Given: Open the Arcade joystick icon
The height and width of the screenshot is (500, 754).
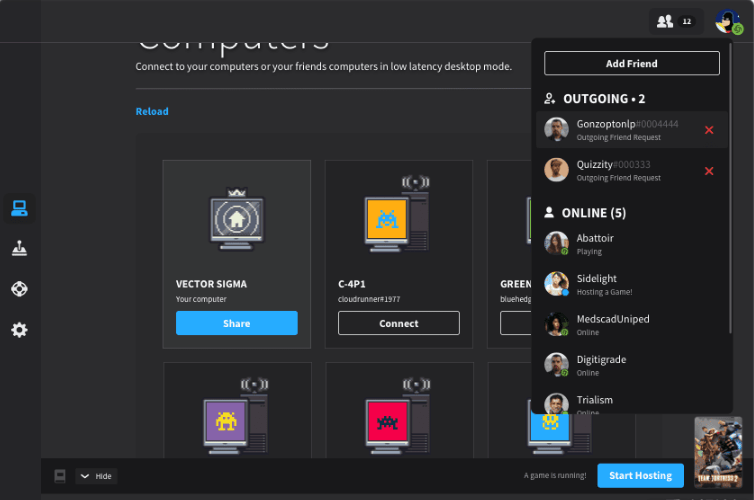Looking at the screenshot, I should click(19, 249).
